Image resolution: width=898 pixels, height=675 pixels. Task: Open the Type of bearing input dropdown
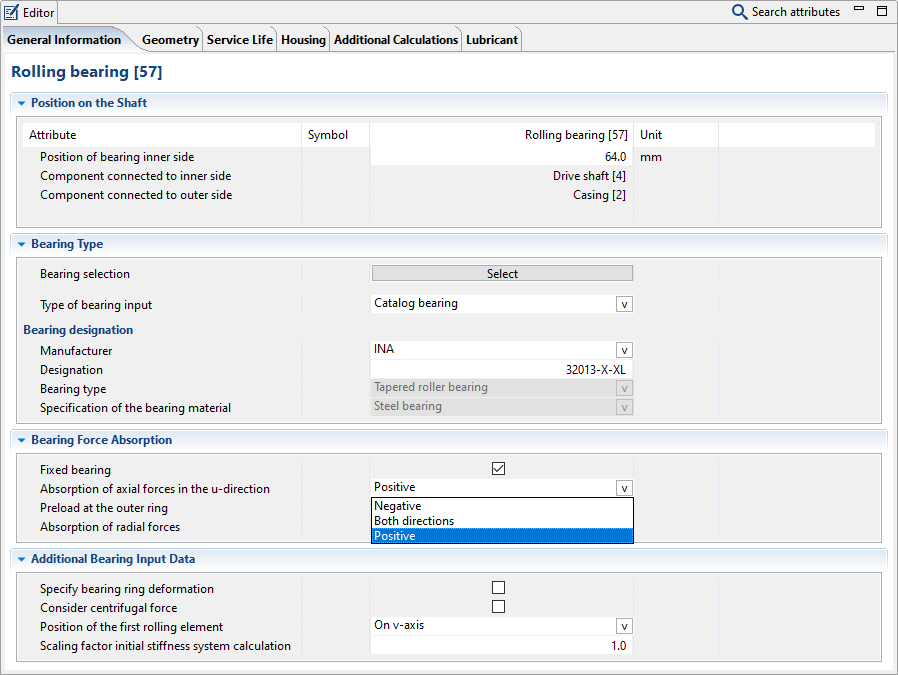pyautogui.click(x=624, y=304)
